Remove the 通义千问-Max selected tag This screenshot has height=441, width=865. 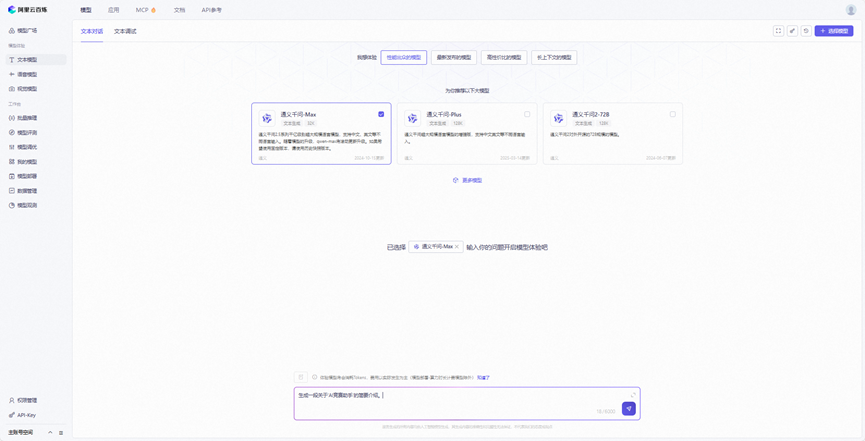(457, 247)
